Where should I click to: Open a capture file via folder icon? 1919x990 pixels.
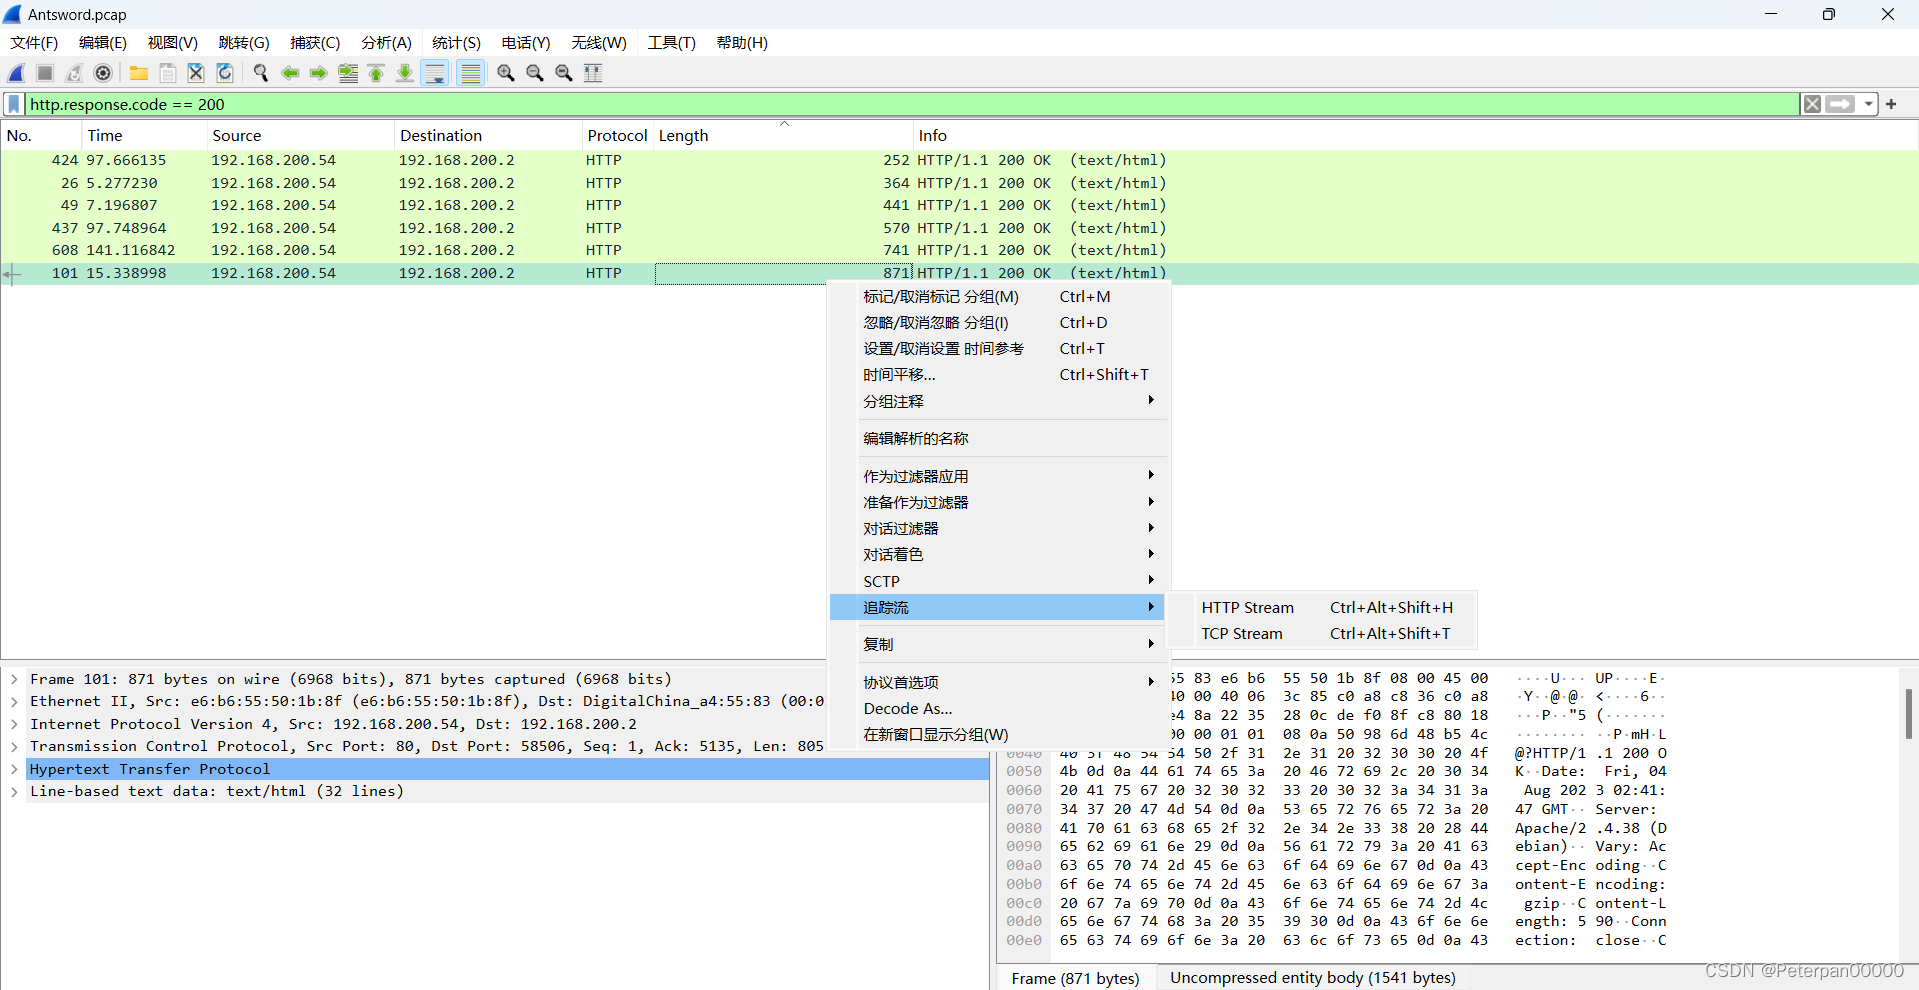(x=139, y=73)
